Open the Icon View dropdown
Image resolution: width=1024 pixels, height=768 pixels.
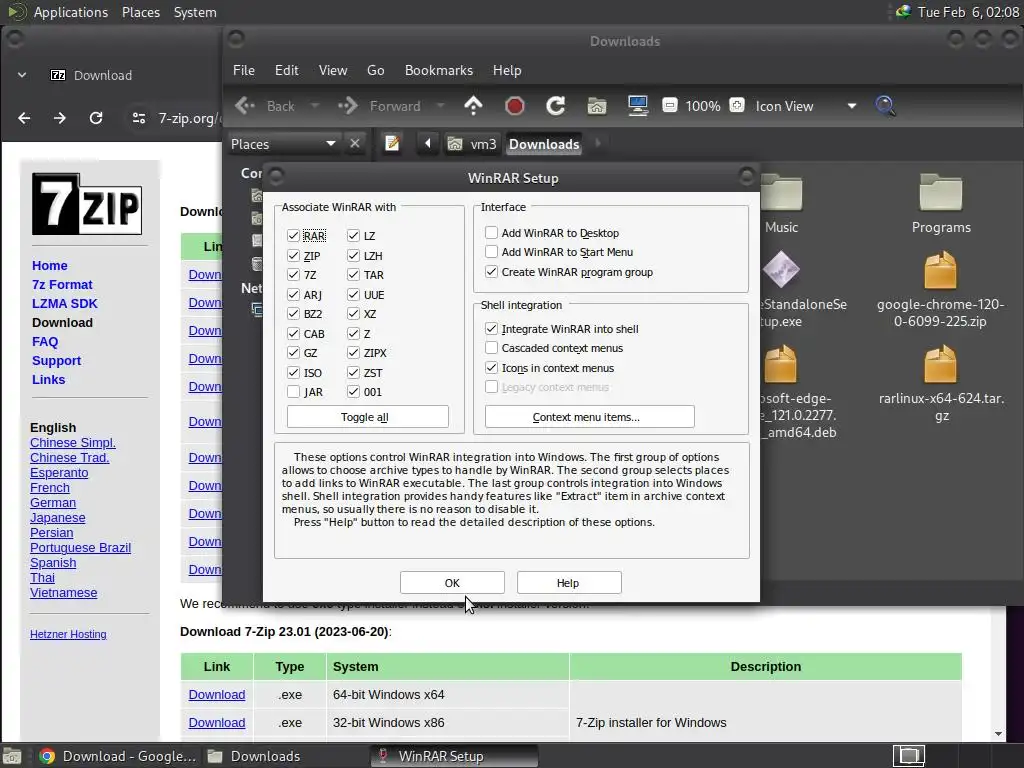[806, 106]
